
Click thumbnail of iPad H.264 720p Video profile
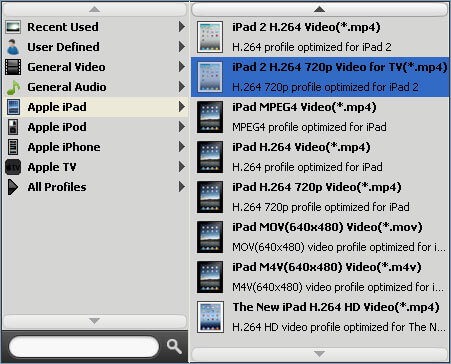210,197
